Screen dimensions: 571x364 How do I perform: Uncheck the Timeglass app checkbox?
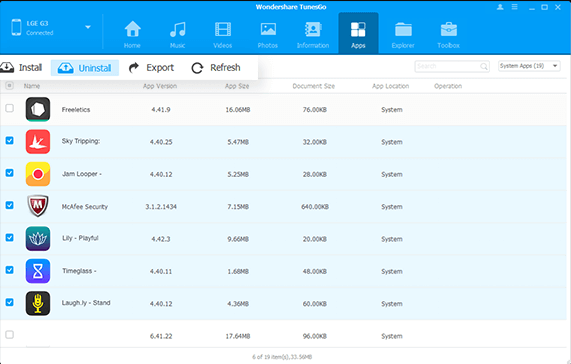pyautogui.click(x=9, y=270)
